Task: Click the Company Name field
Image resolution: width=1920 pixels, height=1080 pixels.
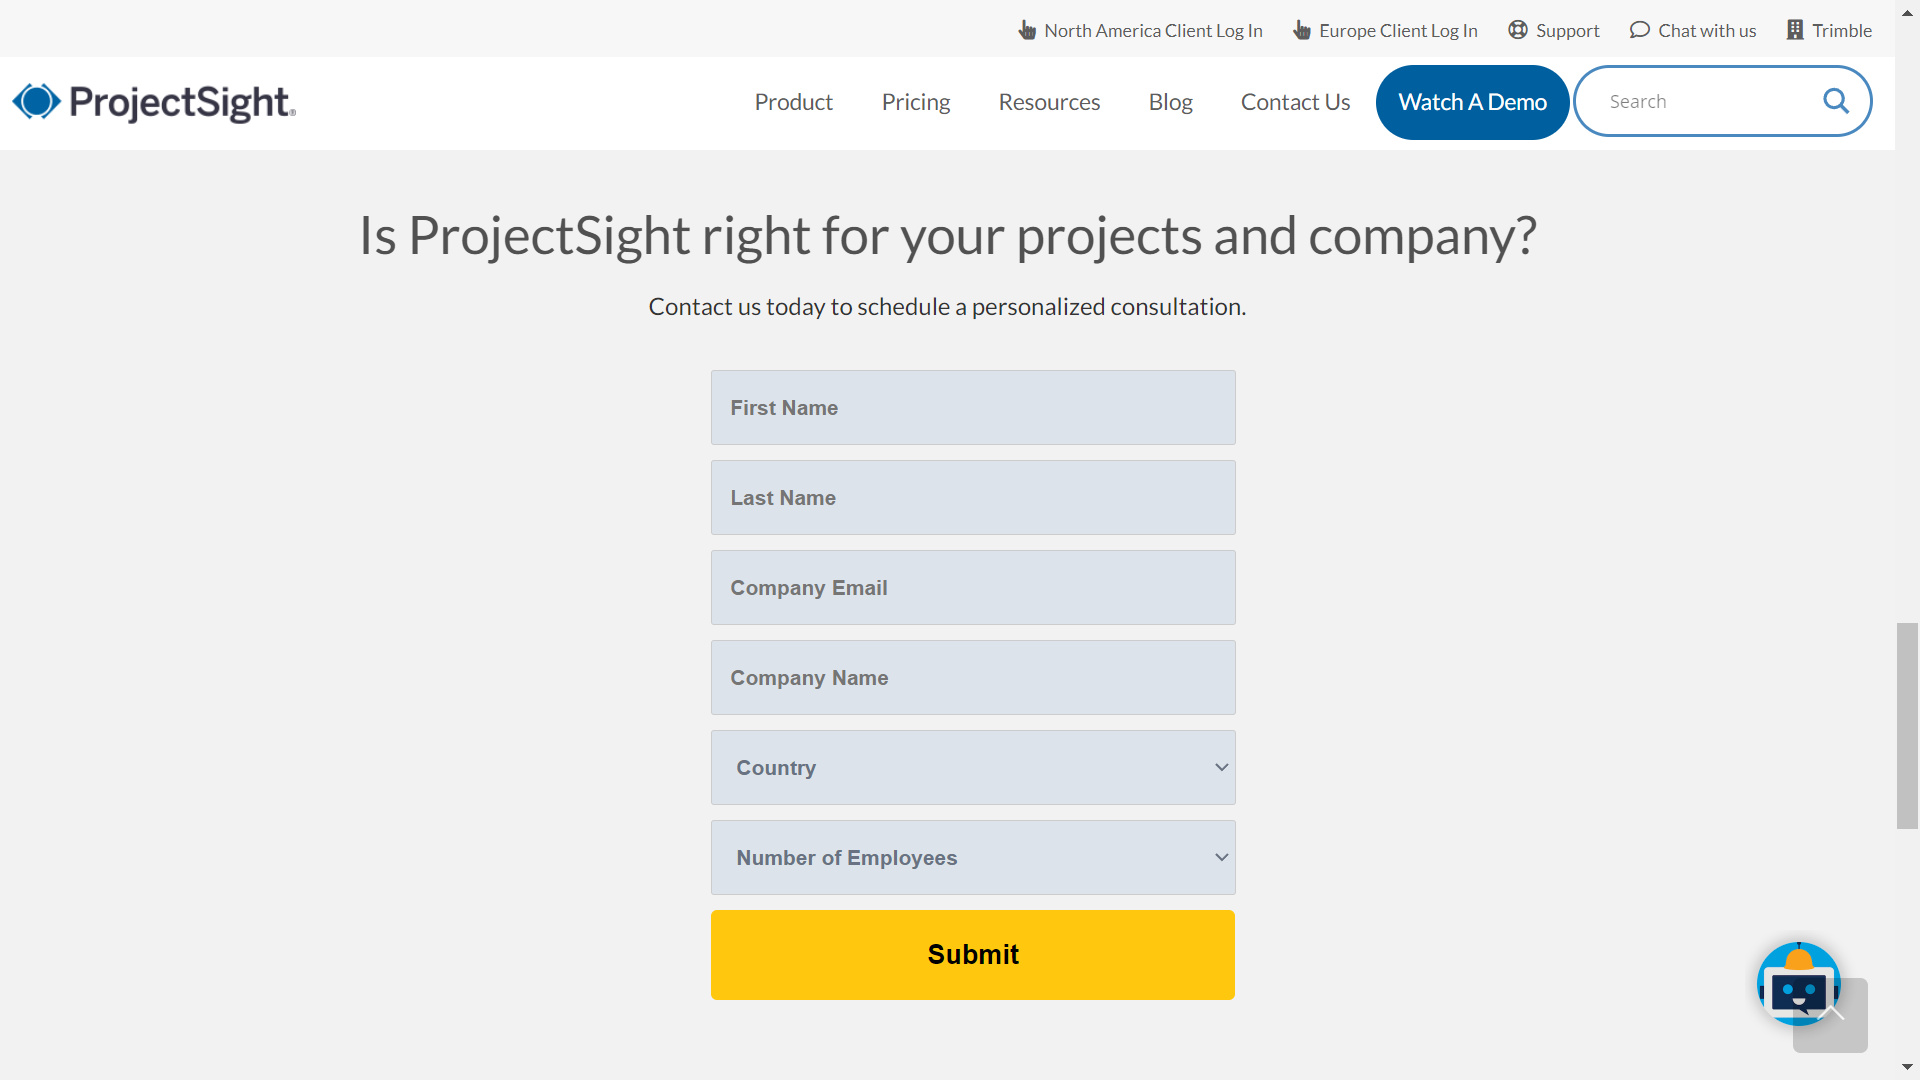Action: pos(973,678)
